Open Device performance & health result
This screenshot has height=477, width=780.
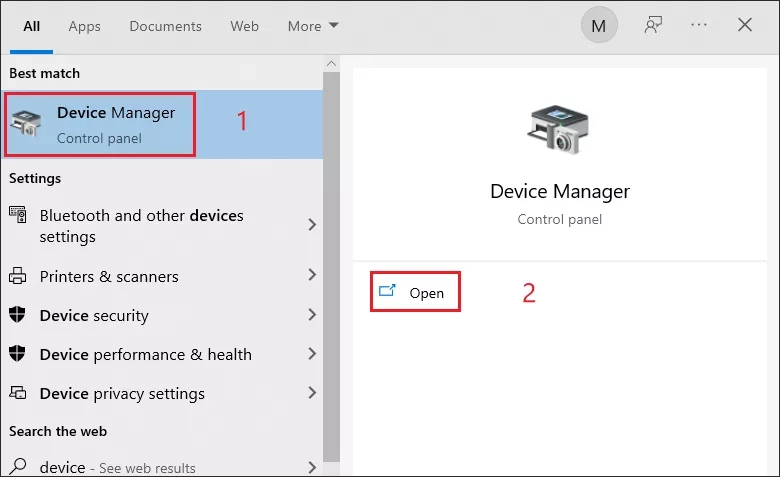pyautogui.click(x=162, y=354)
